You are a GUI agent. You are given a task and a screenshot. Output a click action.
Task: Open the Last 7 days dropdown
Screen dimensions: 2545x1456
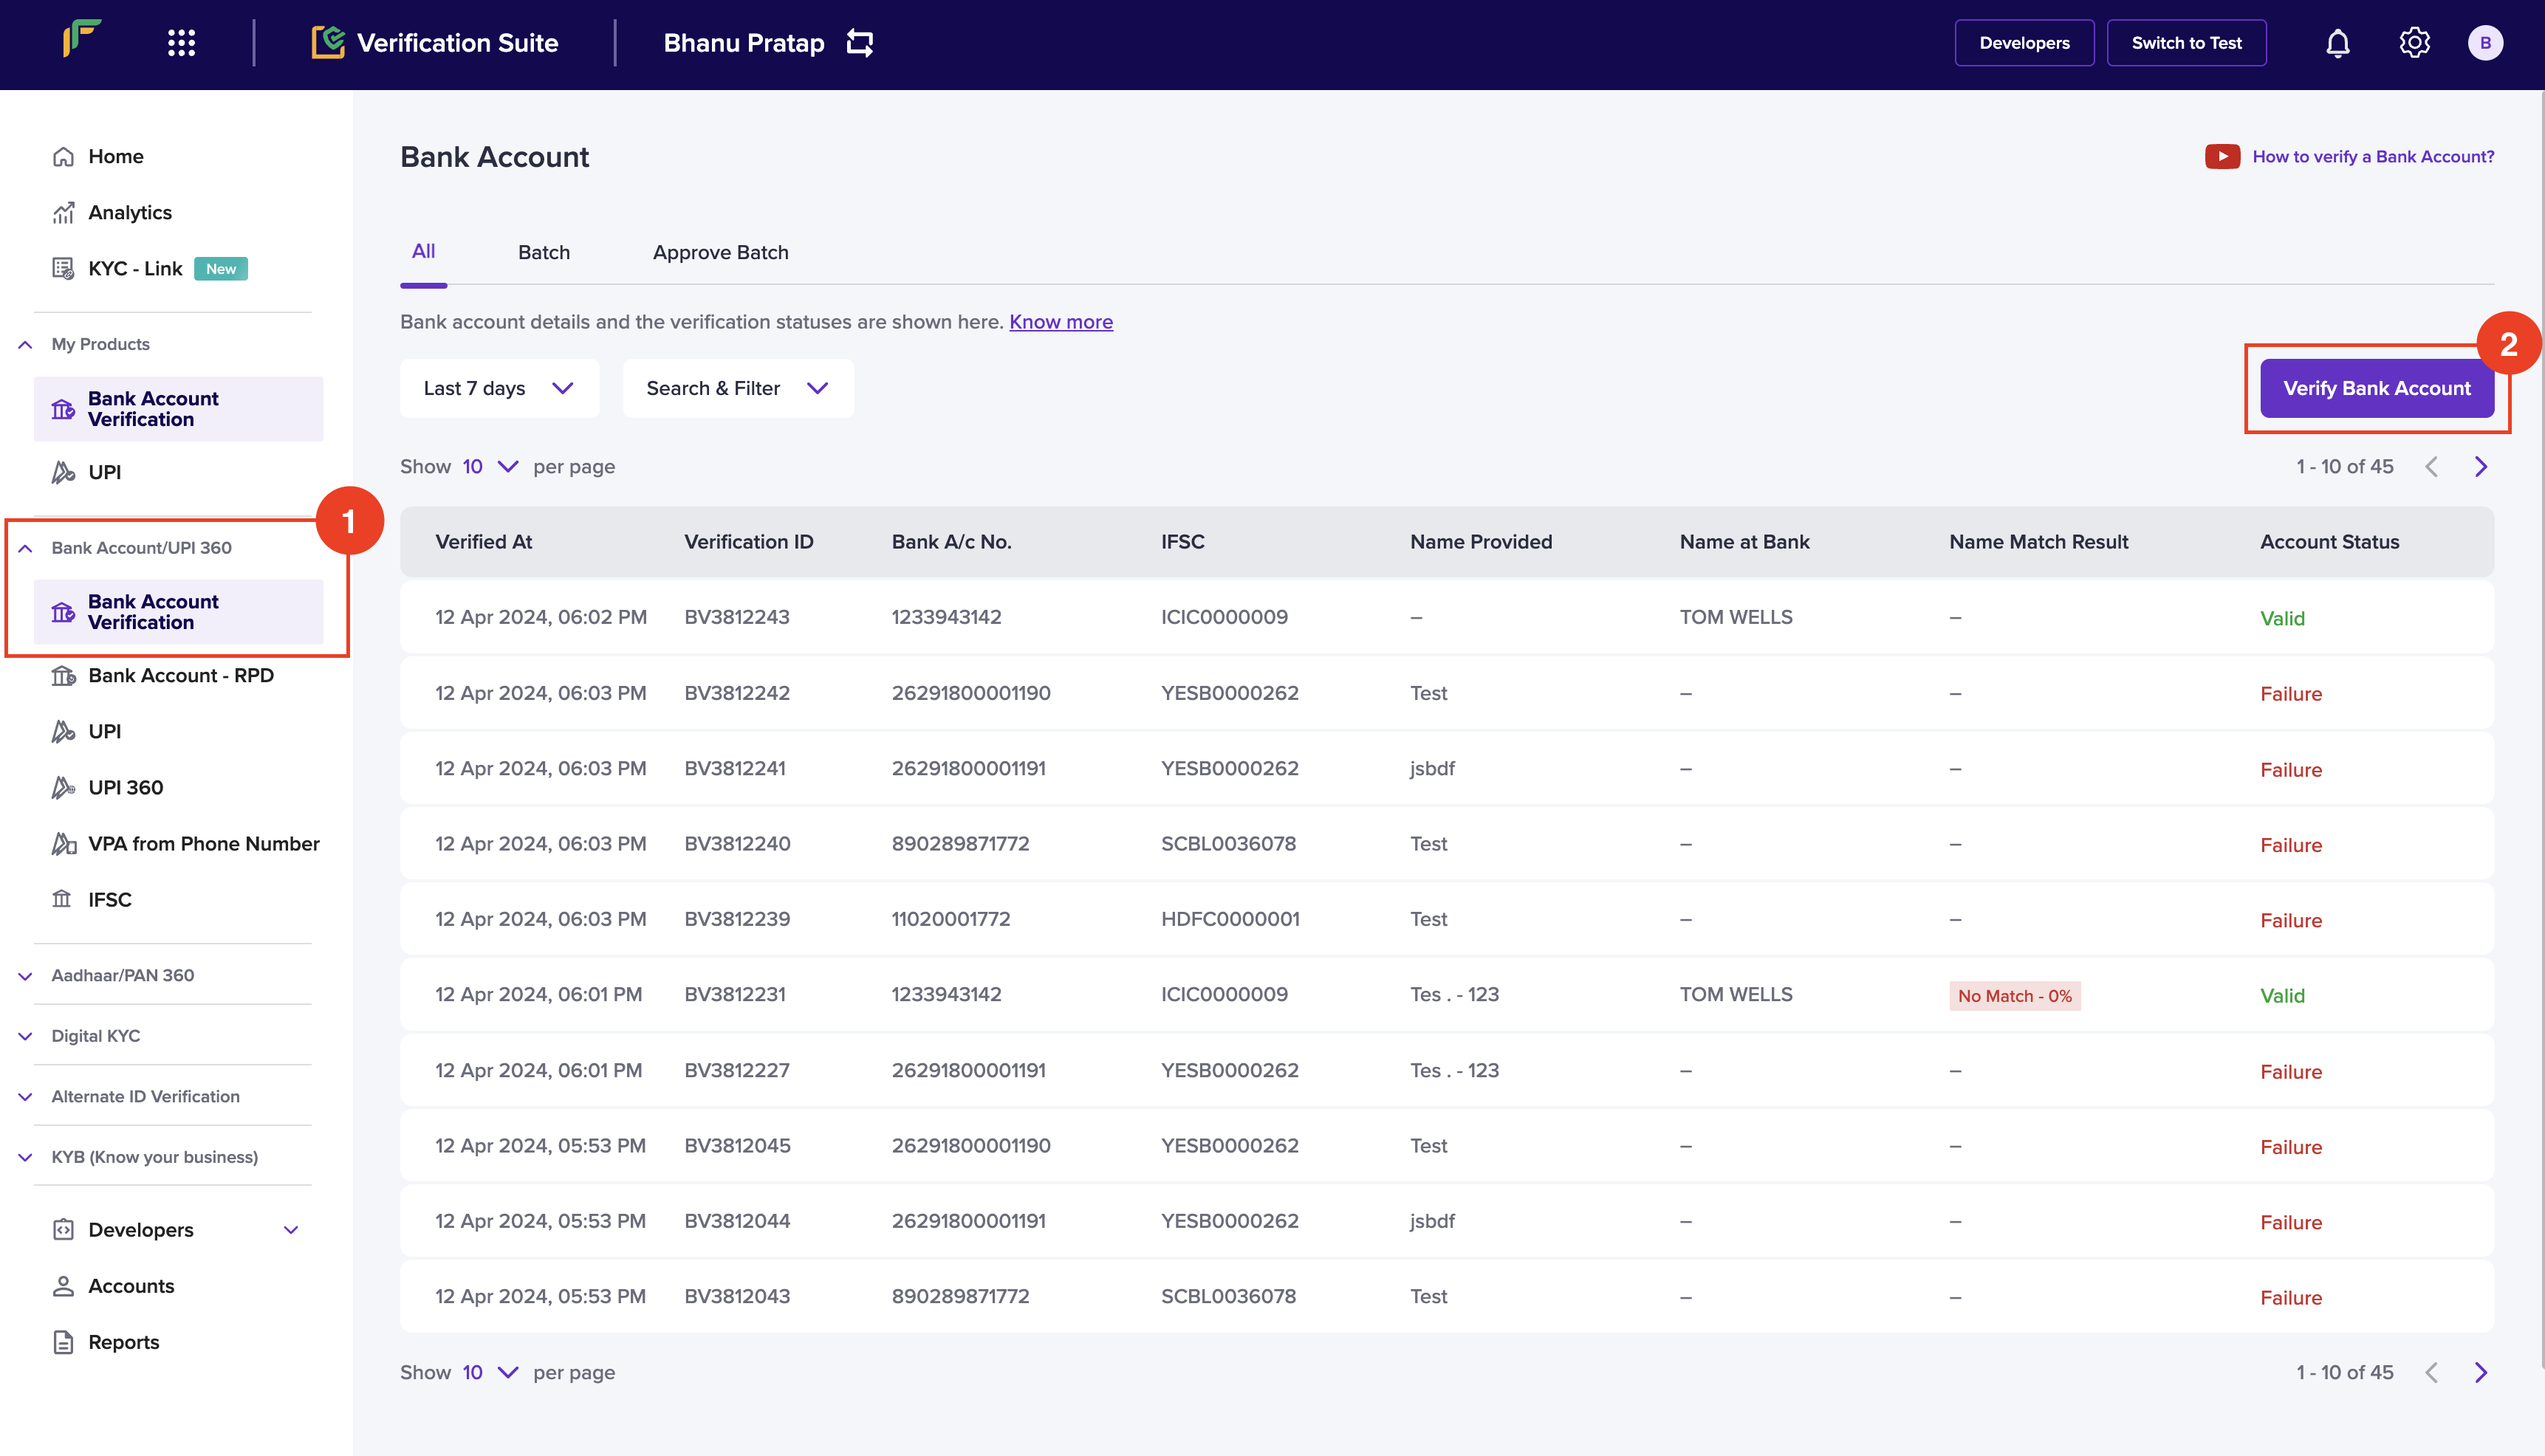pos(499,388)
